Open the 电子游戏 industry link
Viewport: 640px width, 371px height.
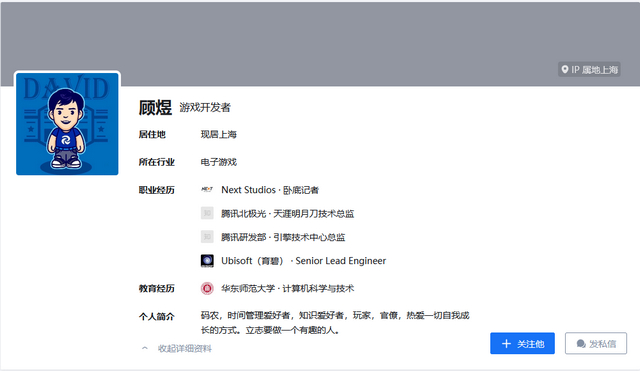click(x=219, y=162)
